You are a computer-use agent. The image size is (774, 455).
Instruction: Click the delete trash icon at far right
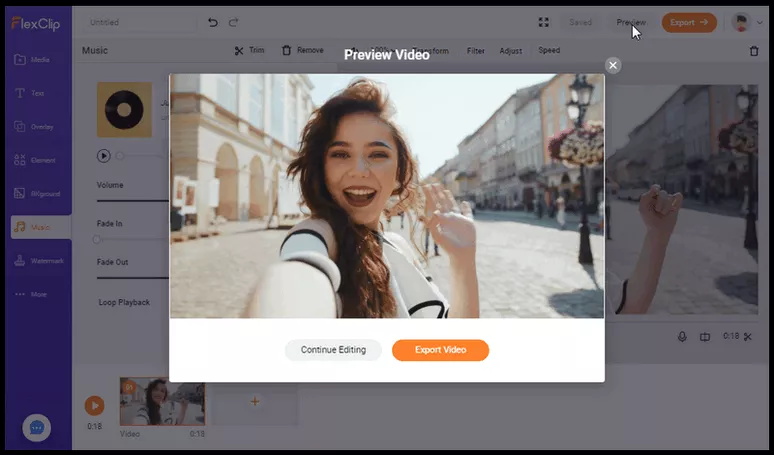tap(754, 51)
